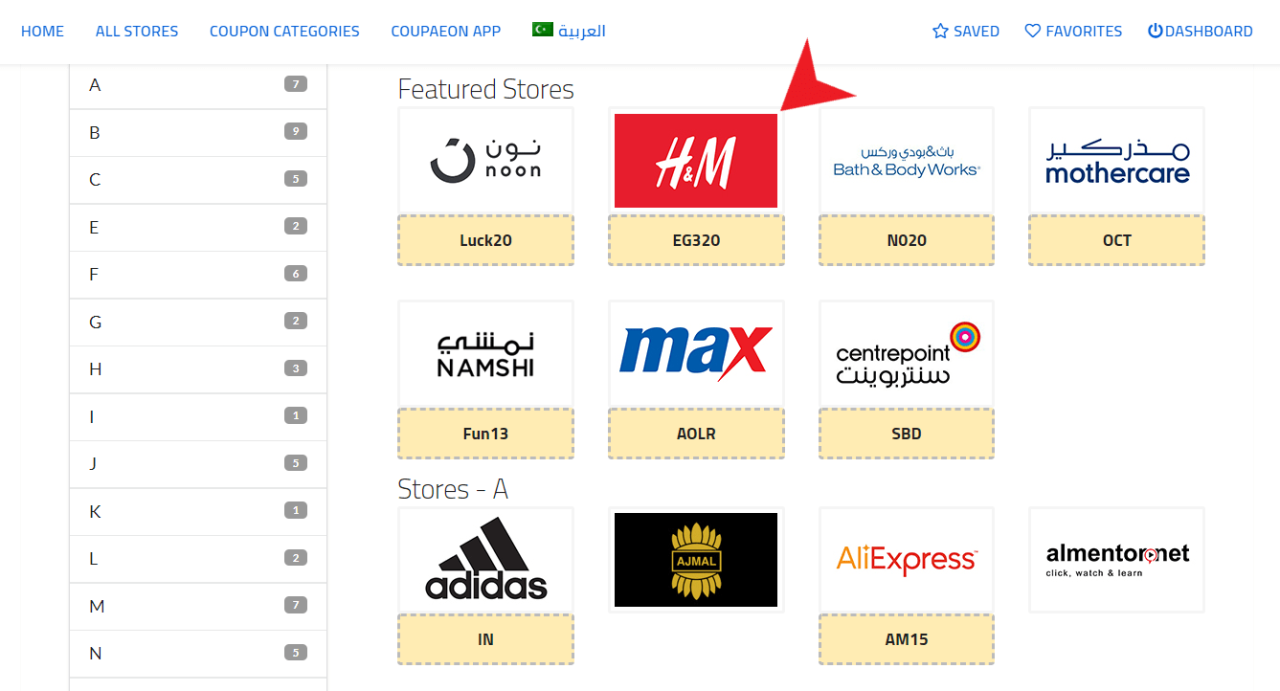Open Favorites heart link
1280x691 pixels.
(1073, 31)
